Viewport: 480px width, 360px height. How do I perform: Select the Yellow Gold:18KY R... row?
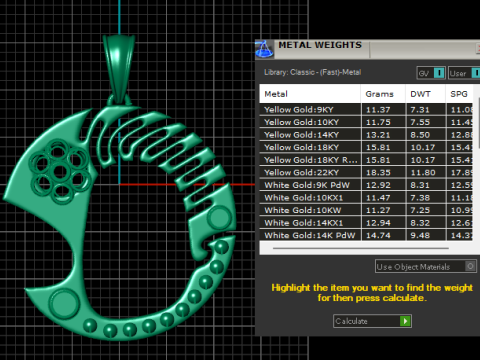366,160
